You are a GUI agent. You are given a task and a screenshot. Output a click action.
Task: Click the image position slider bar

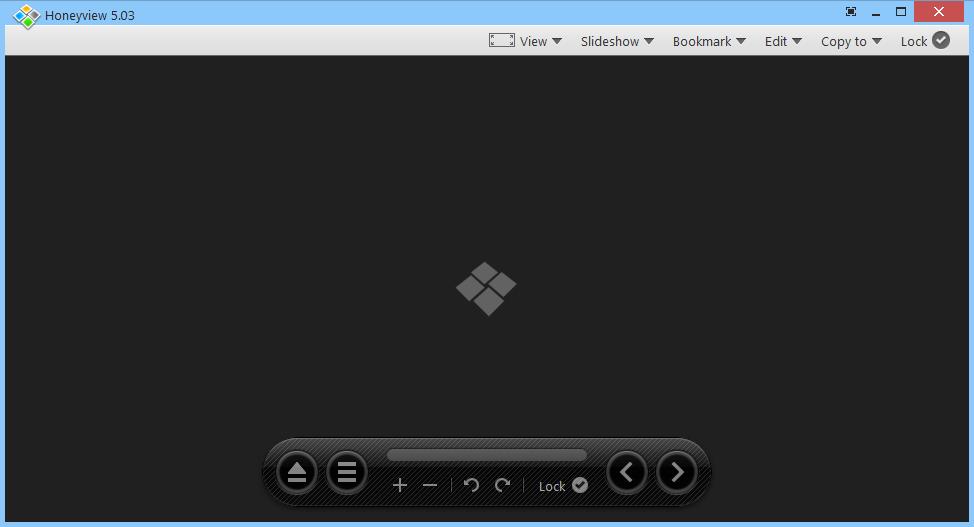click(x=486, y=456)
